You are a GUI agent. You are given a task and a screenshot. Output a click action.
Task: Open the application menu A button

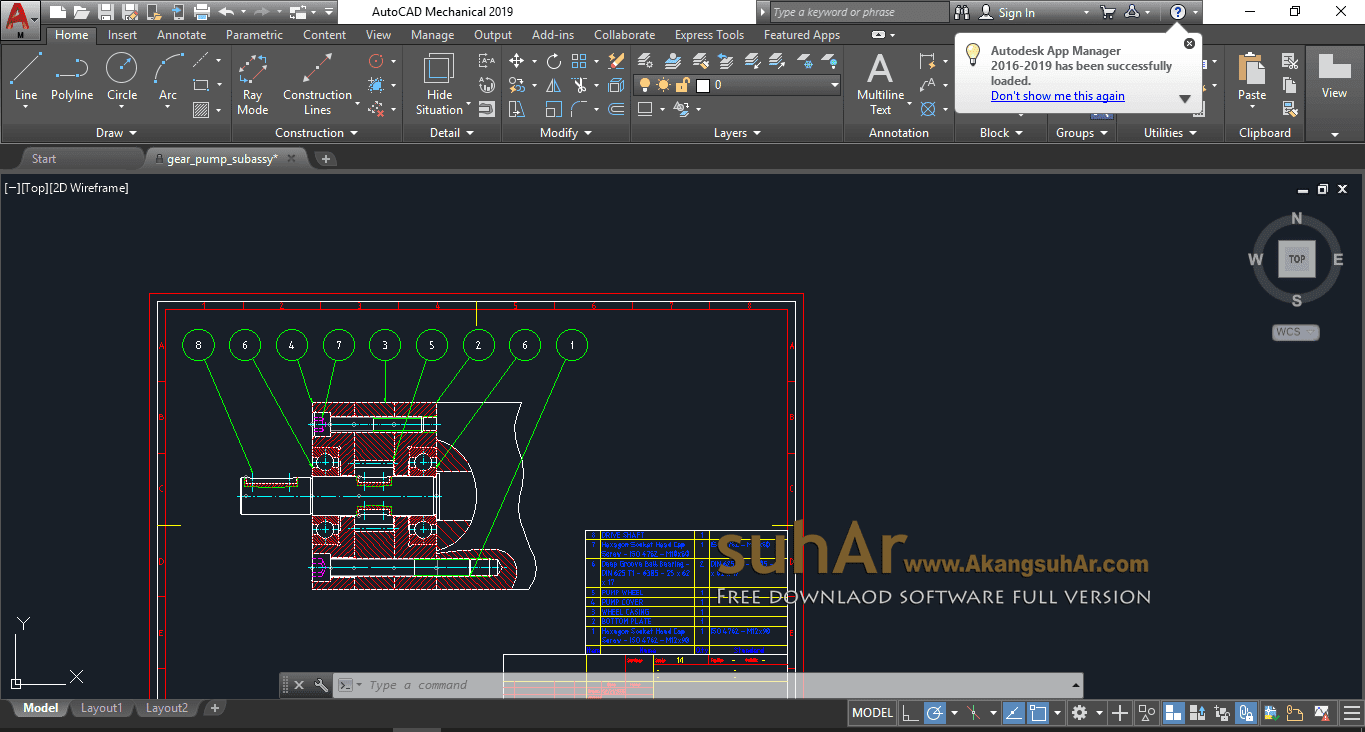(21, 18)
